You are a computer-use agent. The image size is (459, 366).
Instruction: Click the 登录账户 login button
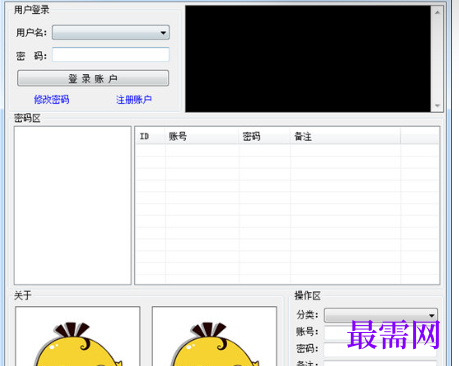pyautogui.click(x=93, y=78)
